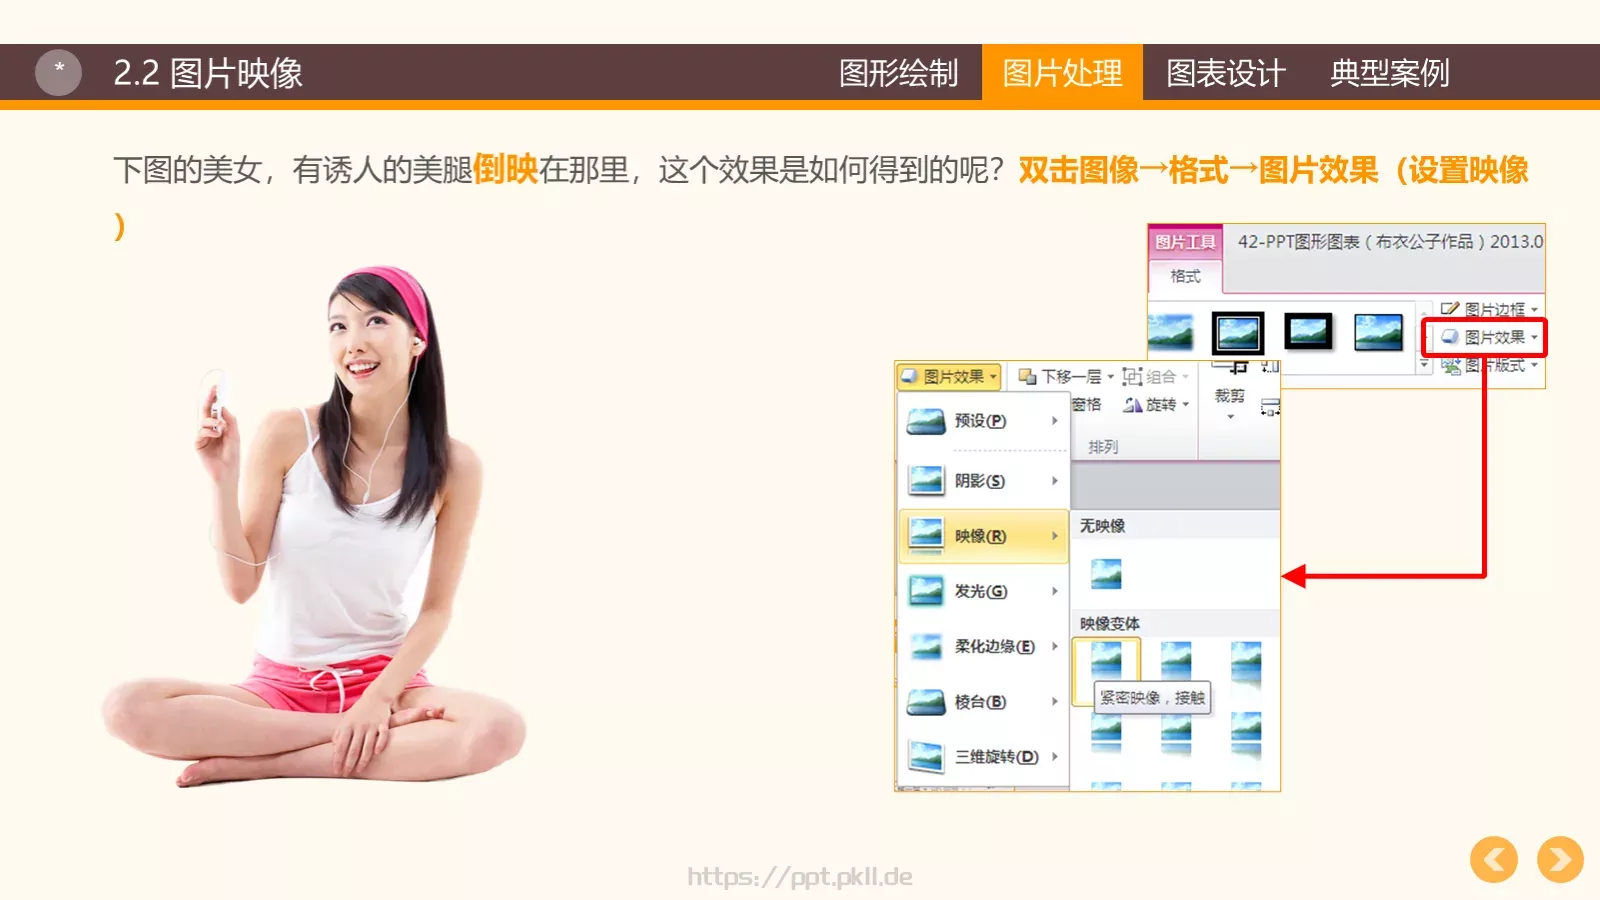Select the 映像(R) menu entry

tap(983, 536)
